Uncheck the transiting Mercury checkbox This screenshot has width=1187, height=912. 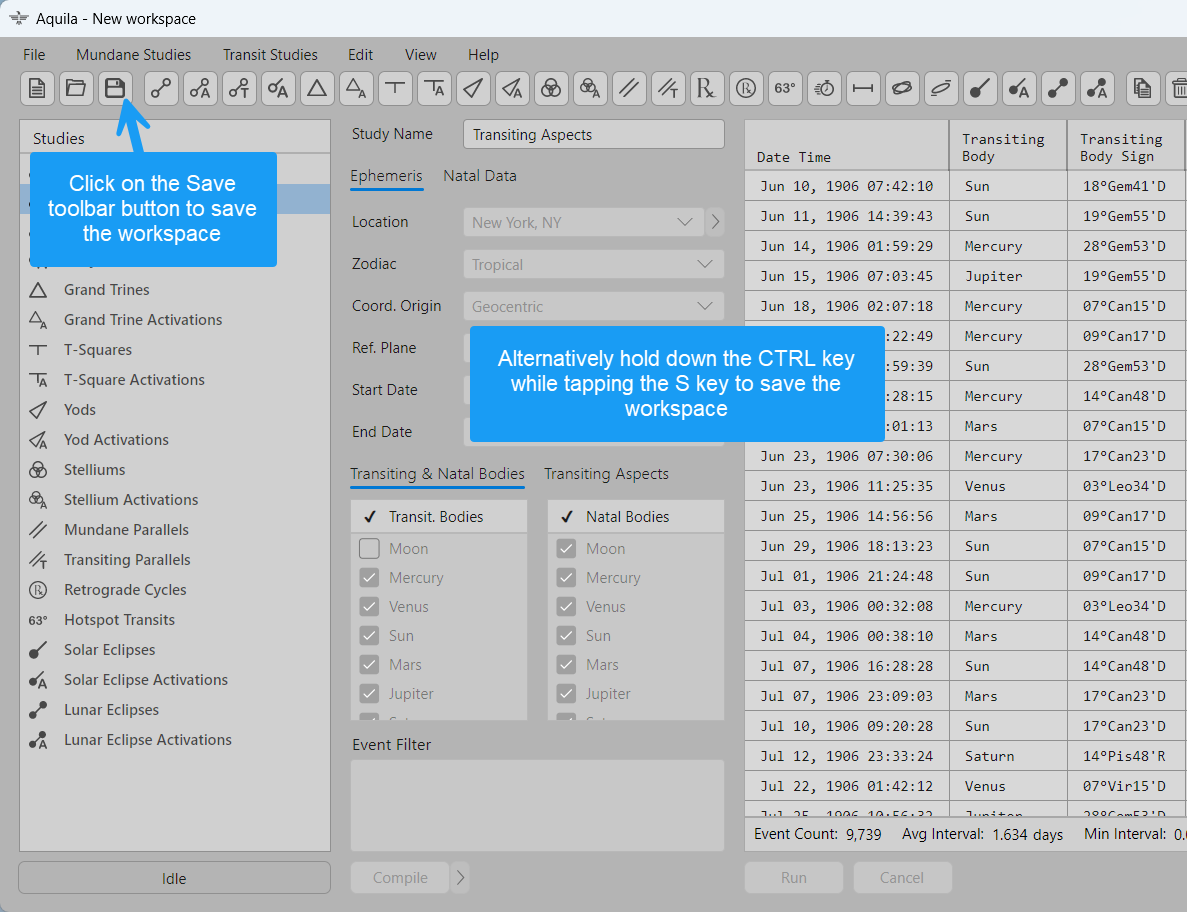click(369, 577)
